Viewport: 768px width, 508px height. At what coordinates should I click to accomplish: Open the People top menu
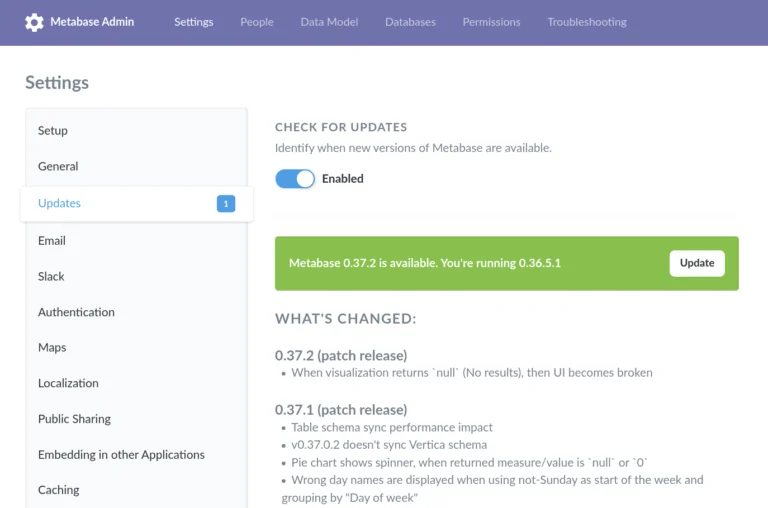pyautogui.click(x=257, y=22)
